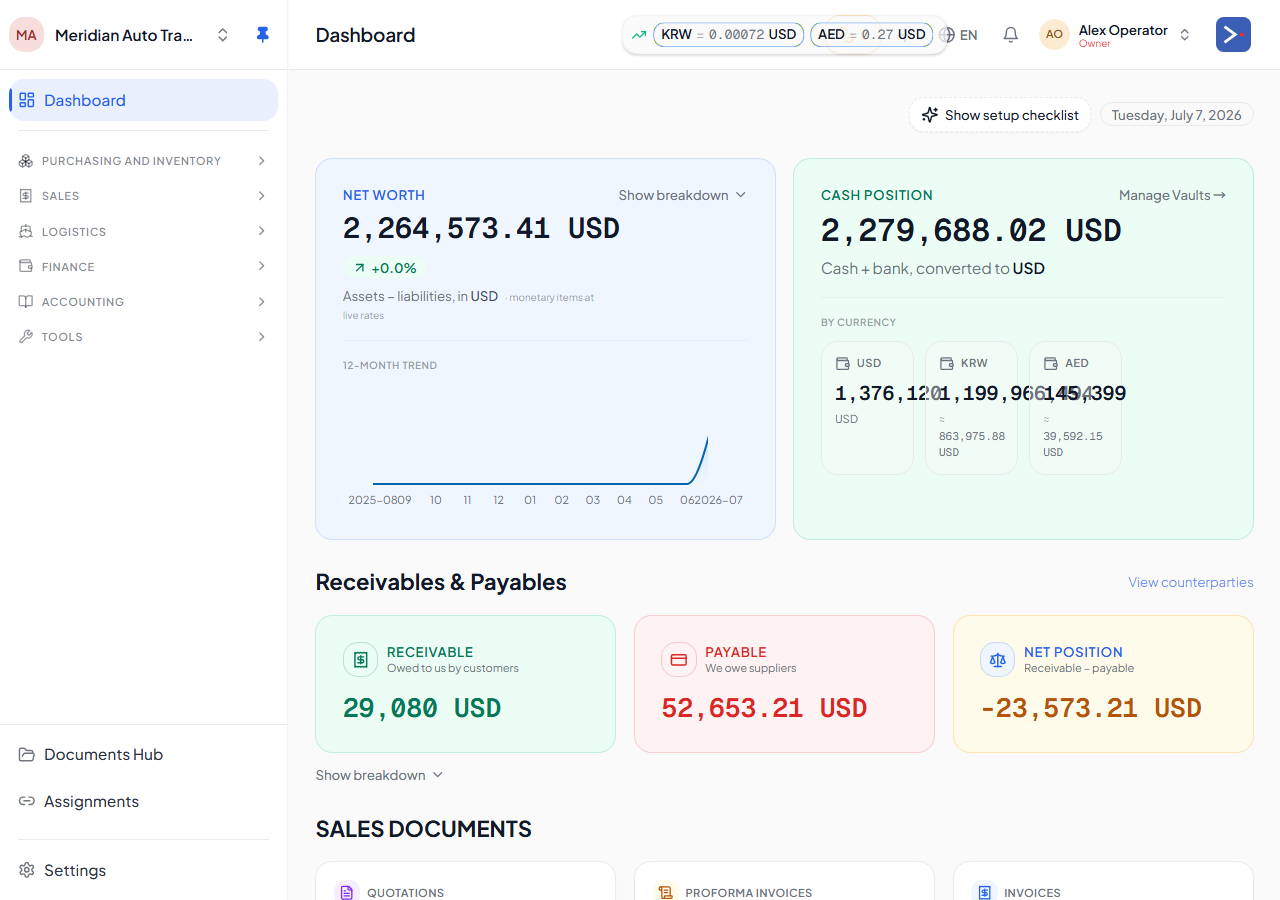Open Manage Vaults link
Image resolution: width=1280 pixels, height=900 pixels.
(1172, 195)
